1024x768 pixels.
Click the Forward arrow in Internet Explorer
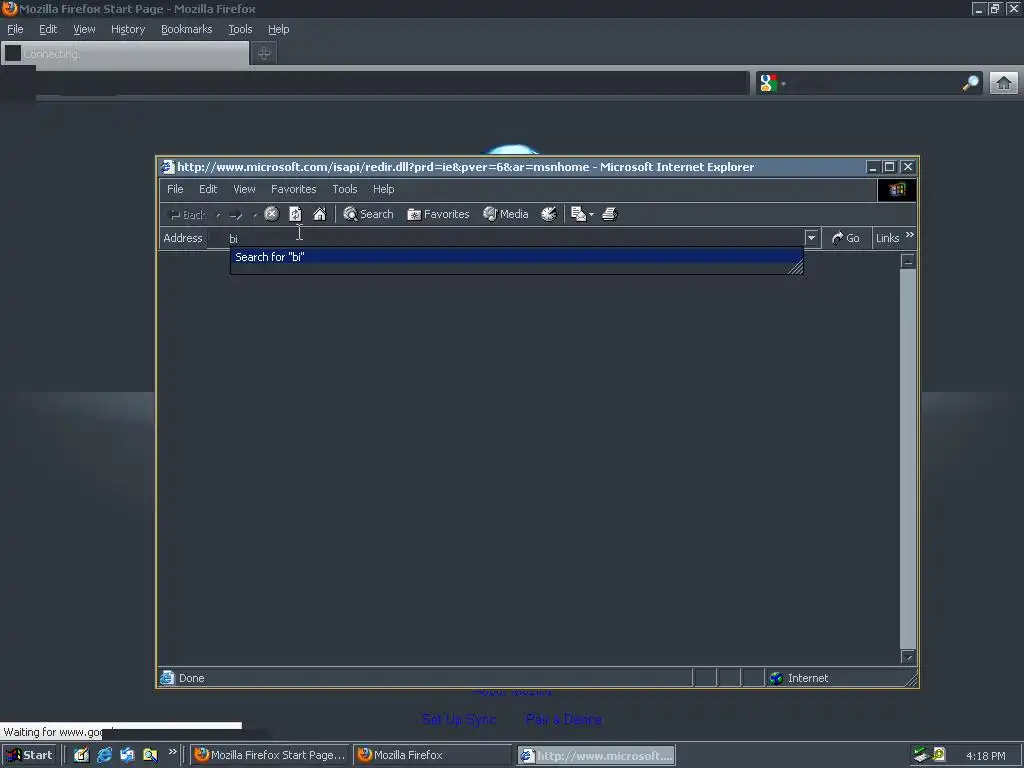[x=236, y=214]
